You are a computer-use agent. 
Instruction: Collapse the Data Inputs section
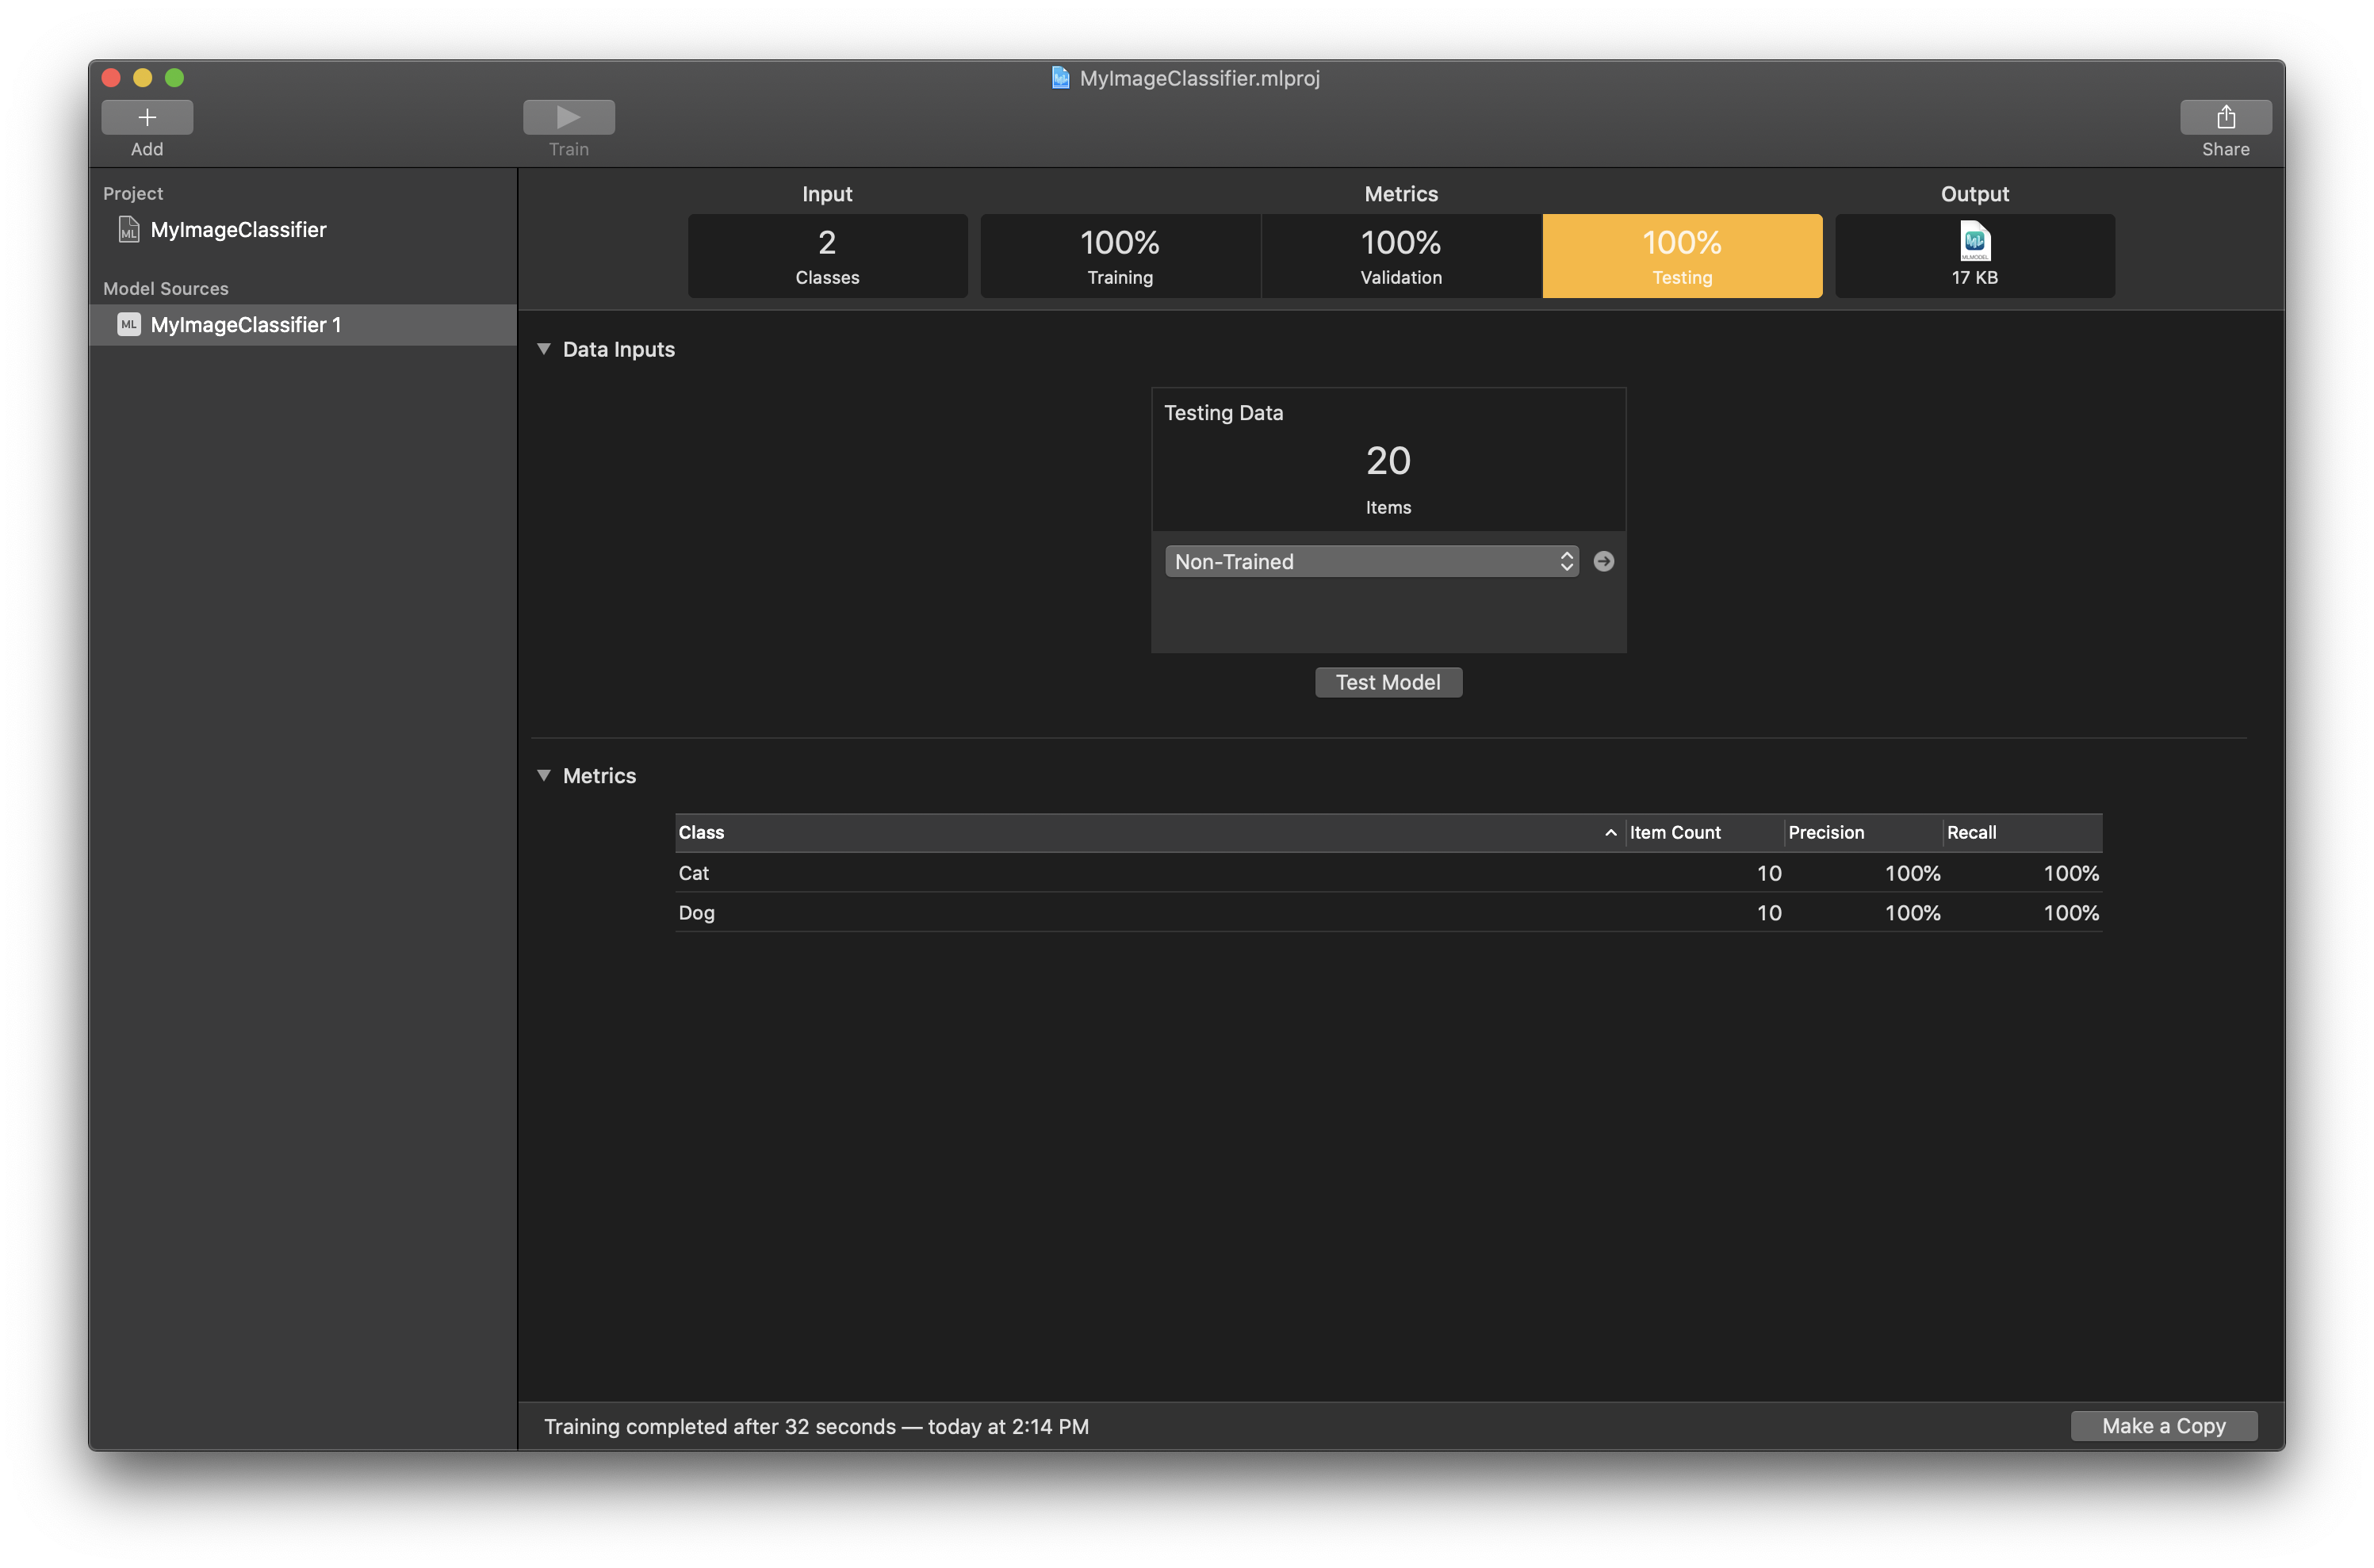(544, 349)
